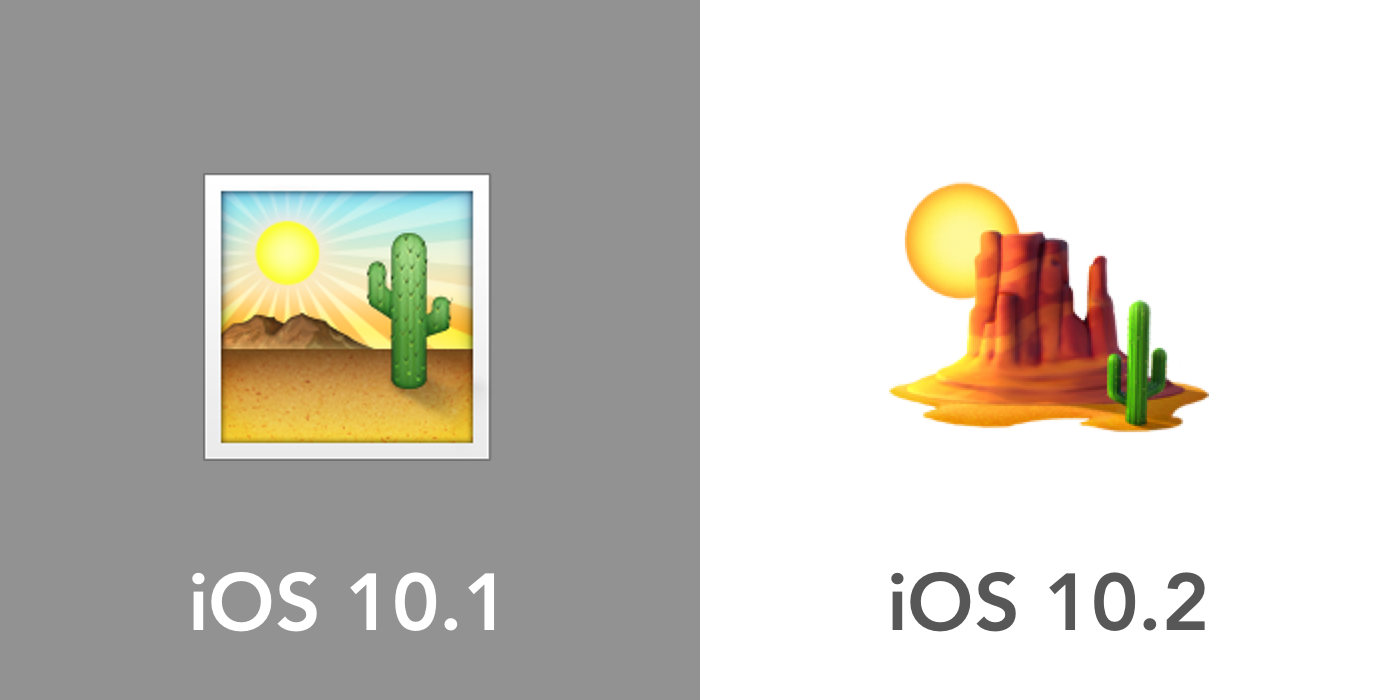
Task: Click the brown mountains in the framed emoji
Action: point(282,332)
